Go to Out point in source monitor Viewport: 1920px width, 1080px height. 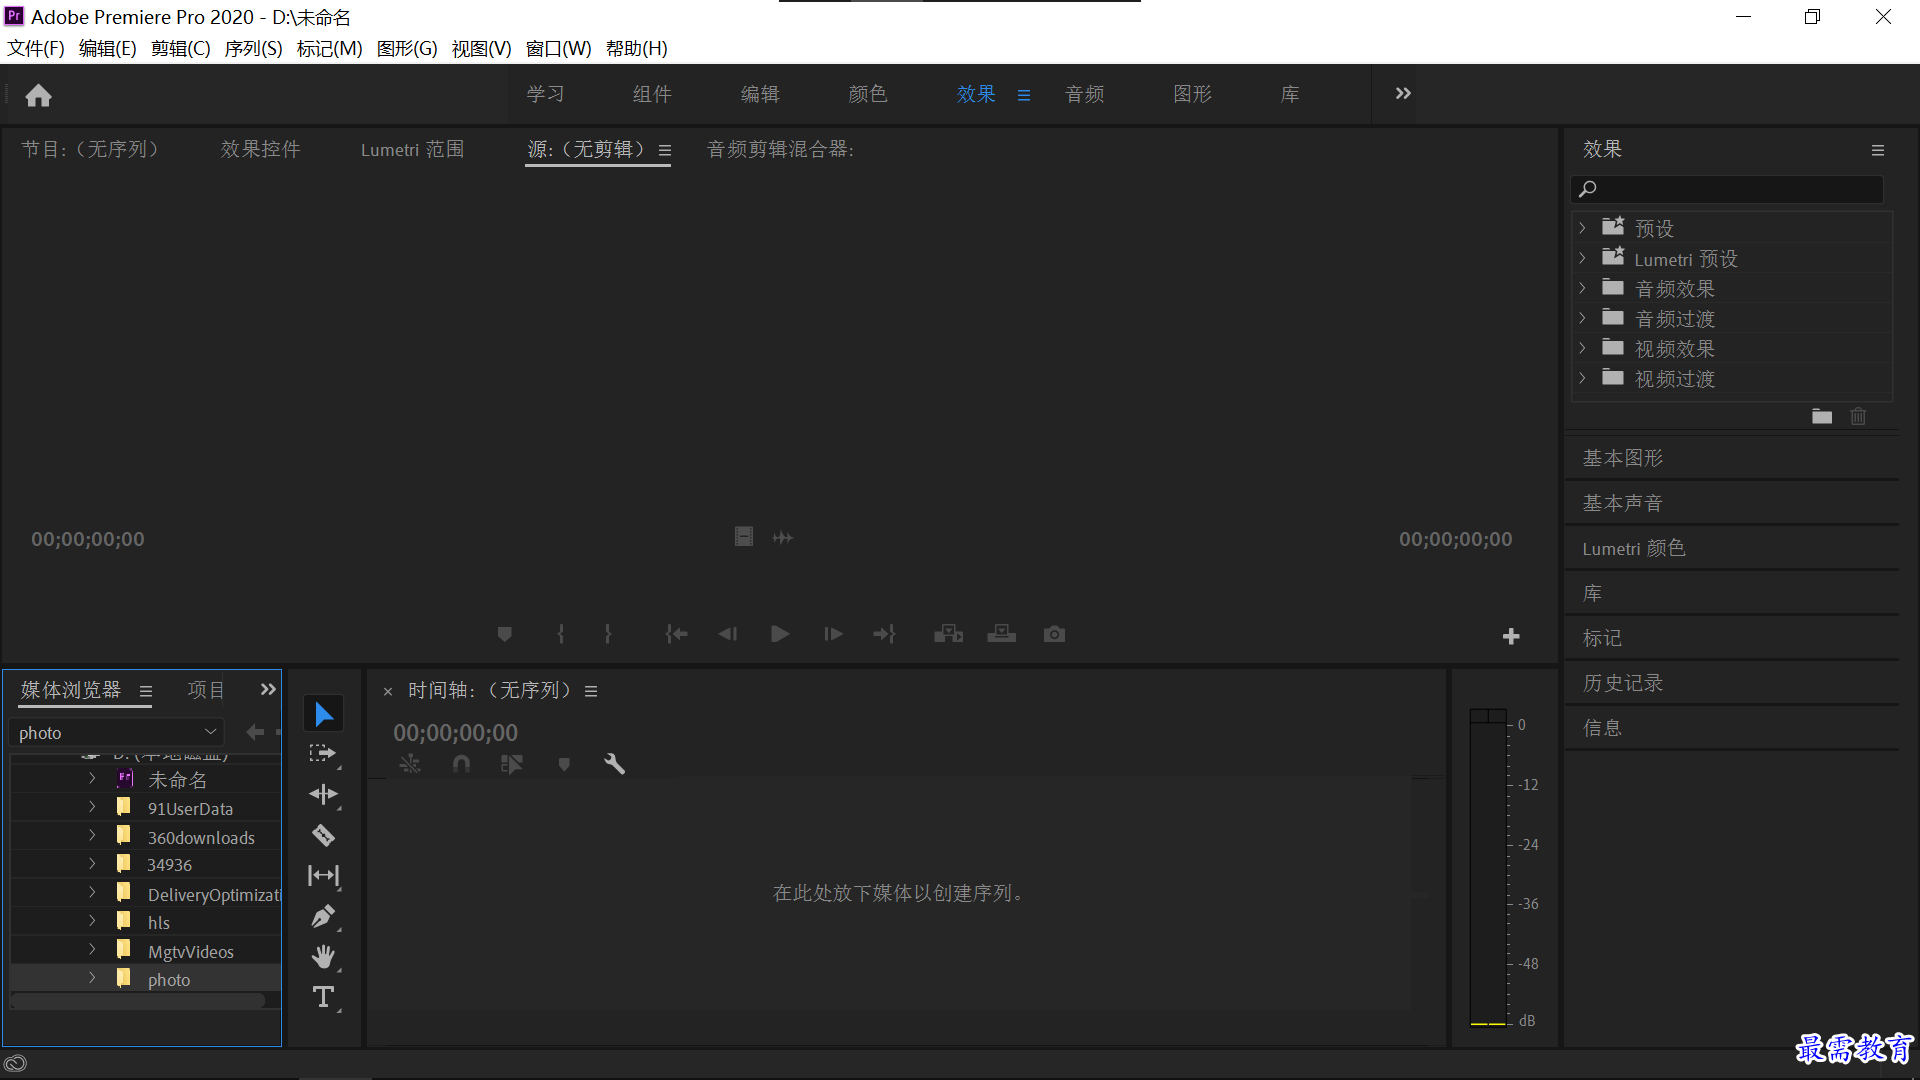(x=885, y=634)
